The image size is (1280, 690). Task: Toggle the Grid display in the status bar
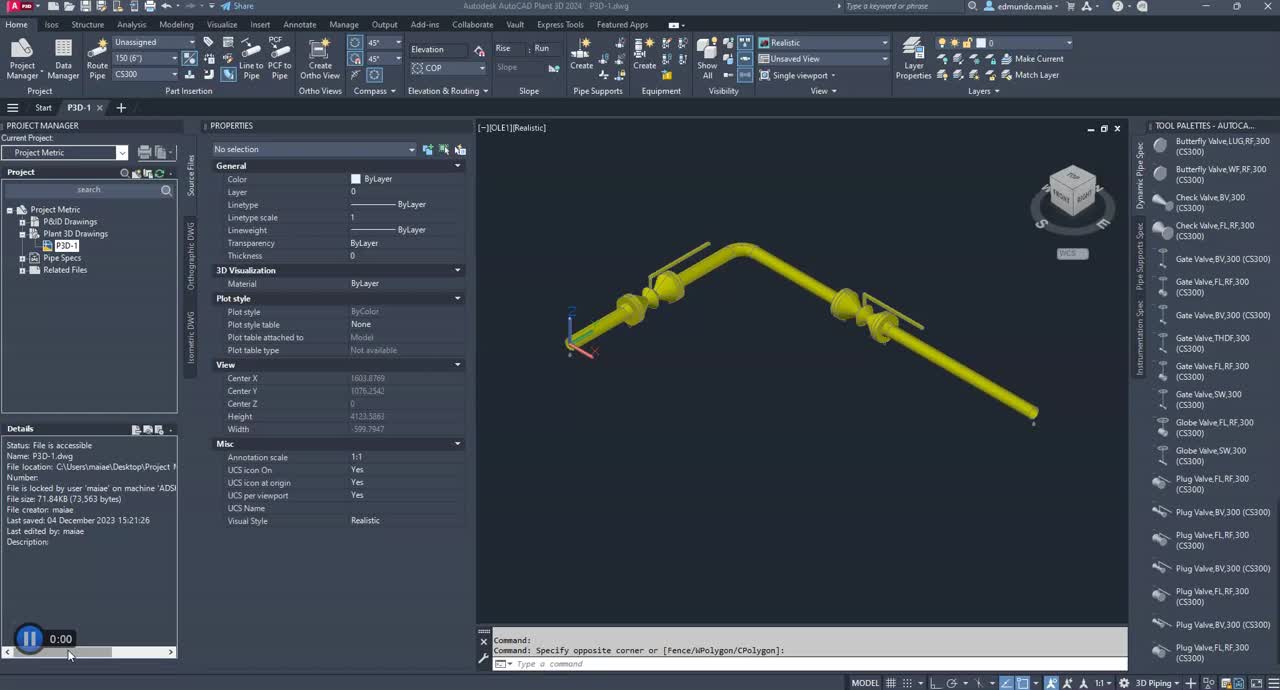pyautogui.click(x=891, y=683)
